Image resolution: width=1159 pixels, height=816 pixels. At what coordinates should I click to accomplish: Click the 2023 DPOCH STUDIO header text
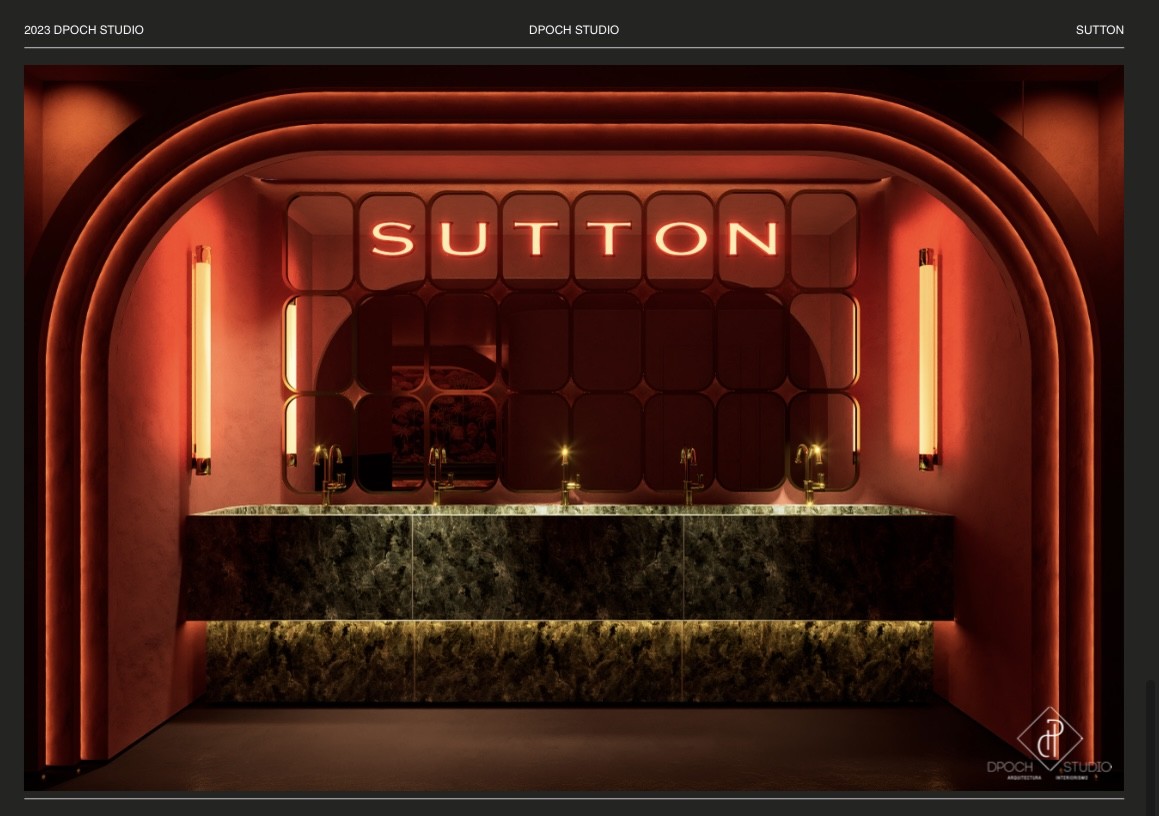coord(84,30)
